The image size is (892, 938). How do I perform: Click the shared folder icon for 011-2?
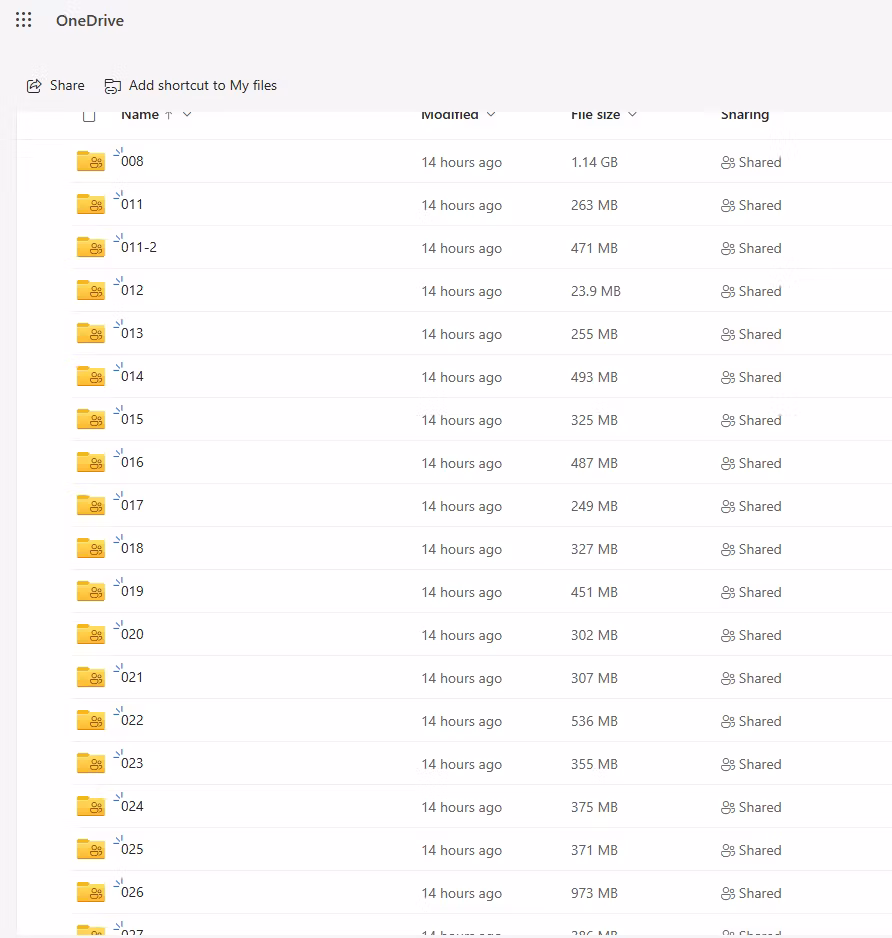click(x=91, y=248)
